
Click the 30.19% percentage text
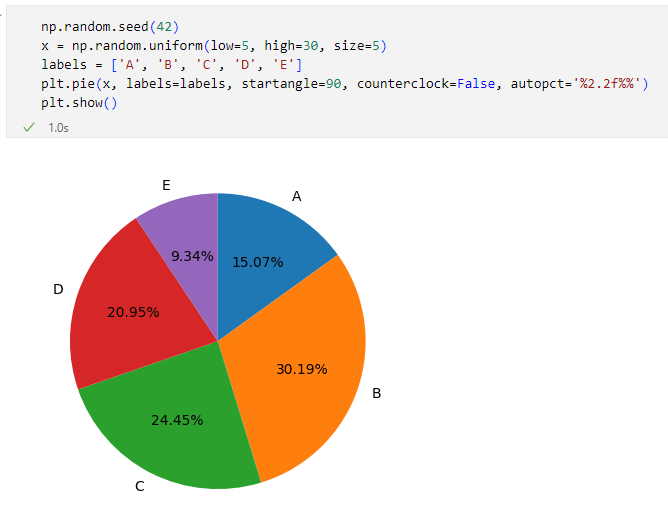pyautogui.click(x=301, y=368)
